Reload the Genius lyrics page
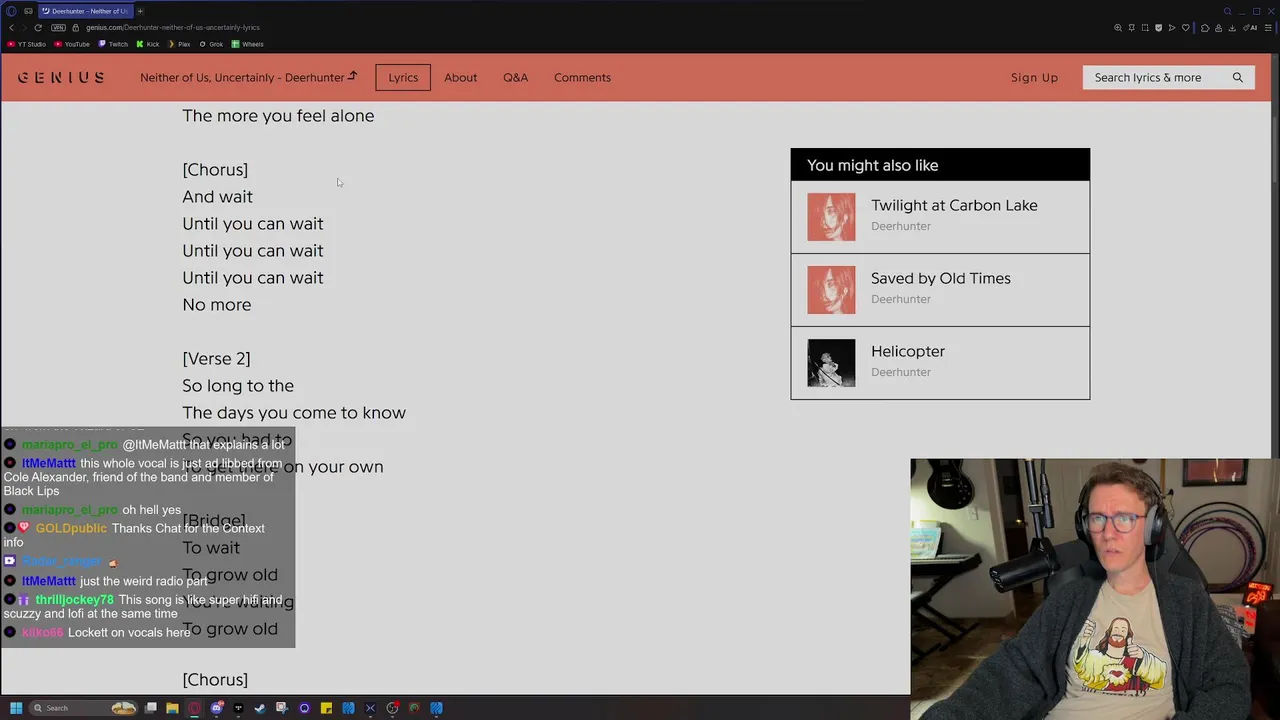This screenshot has height=720, width=1280. tap(38, 27)
